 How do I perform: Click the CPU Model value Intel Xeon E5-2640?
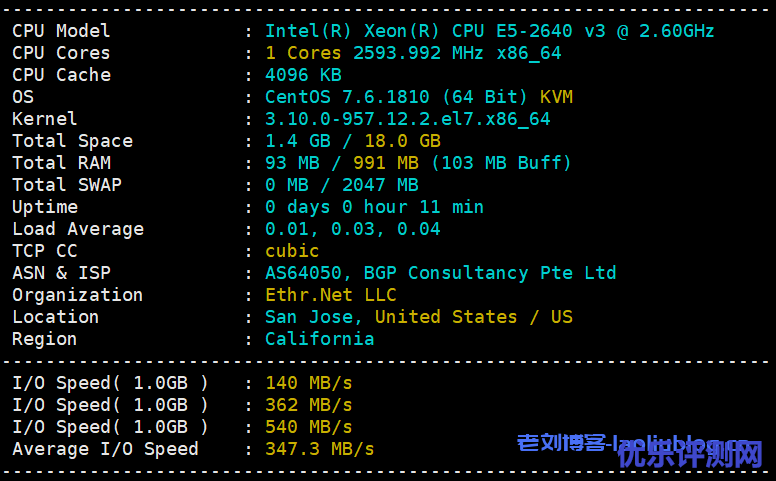coord(489,31)
